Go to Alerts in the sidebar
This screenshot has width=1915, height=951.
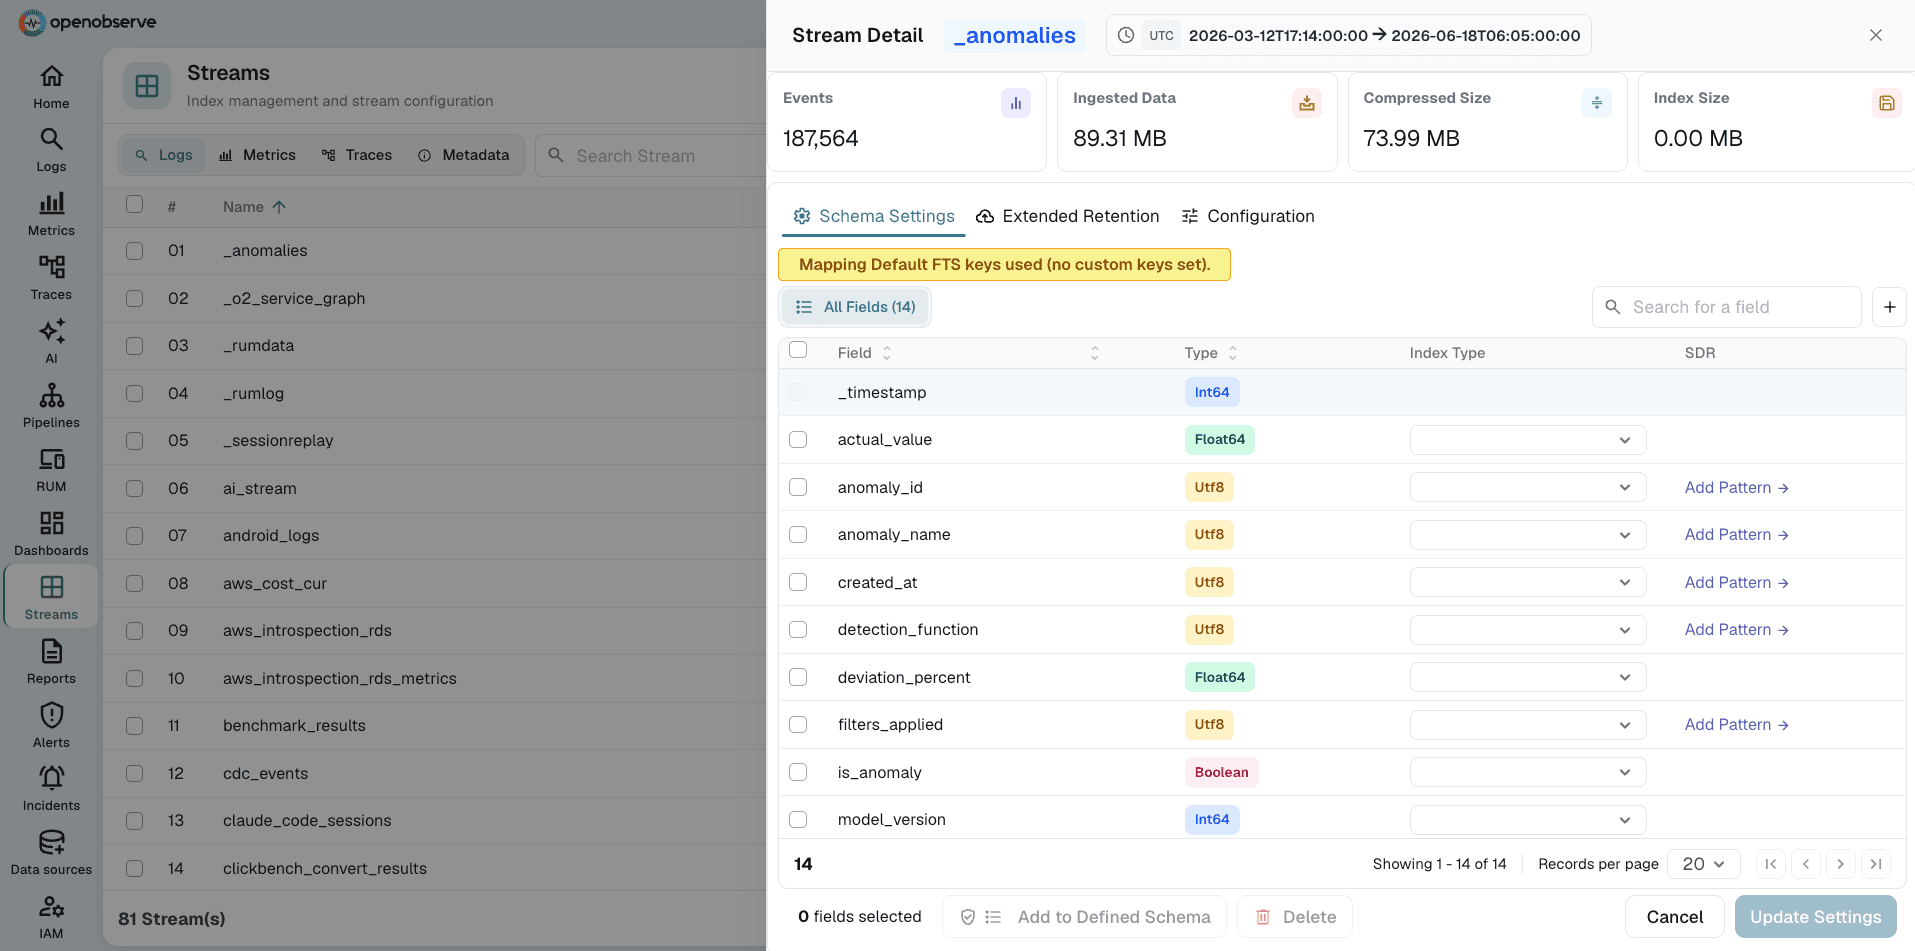point(51,726)
